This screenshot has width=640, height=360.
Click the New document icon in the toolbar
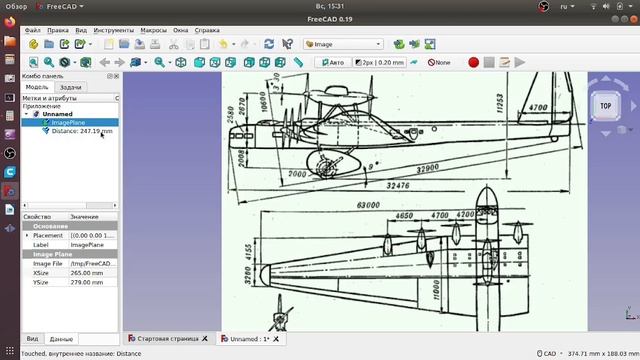click(x=109, y=44)
